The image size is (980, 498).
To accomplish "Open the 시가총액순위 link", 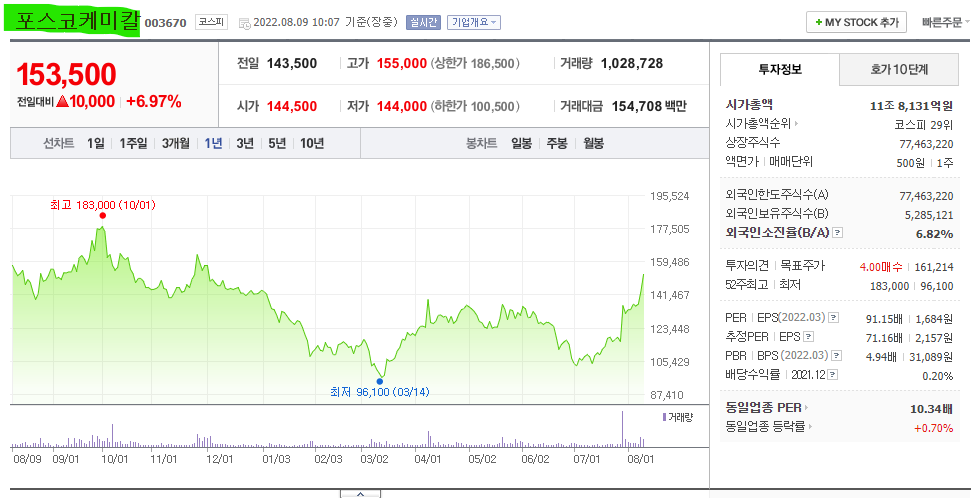I will [x=758, y=124].
